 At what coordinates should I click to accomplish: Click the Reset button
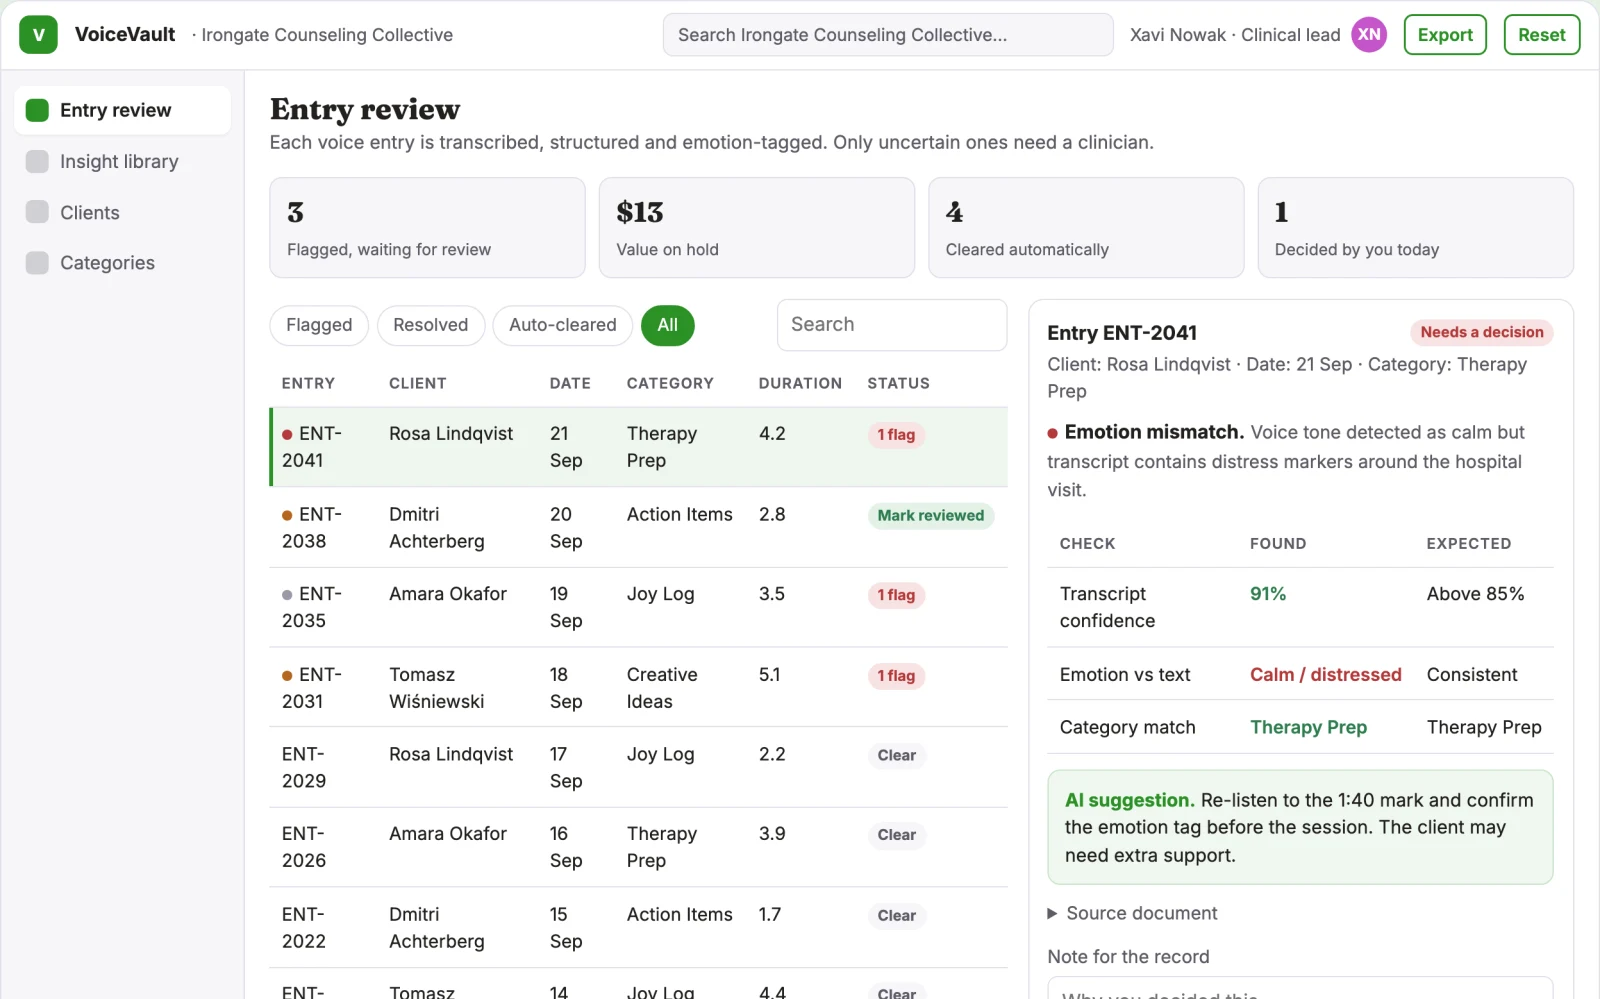click(x=1541, y=35)
